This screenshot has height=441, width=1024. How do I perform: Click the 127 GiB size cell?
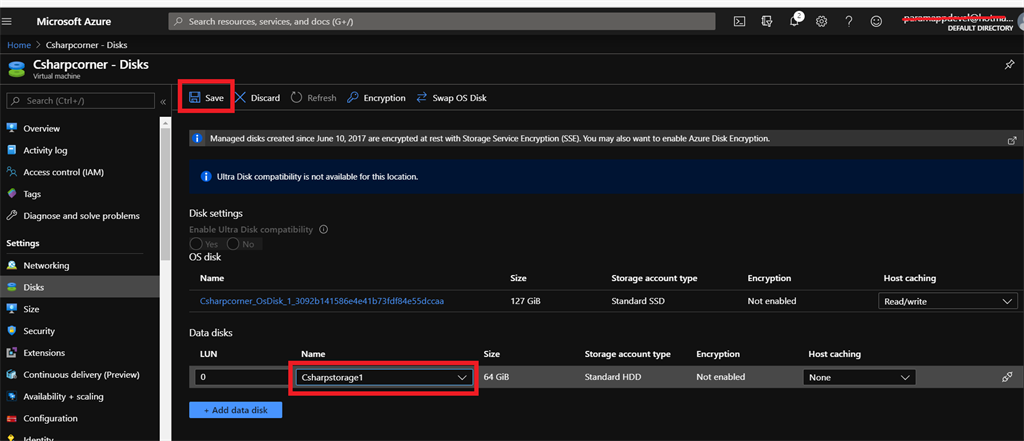pos(526,301)
